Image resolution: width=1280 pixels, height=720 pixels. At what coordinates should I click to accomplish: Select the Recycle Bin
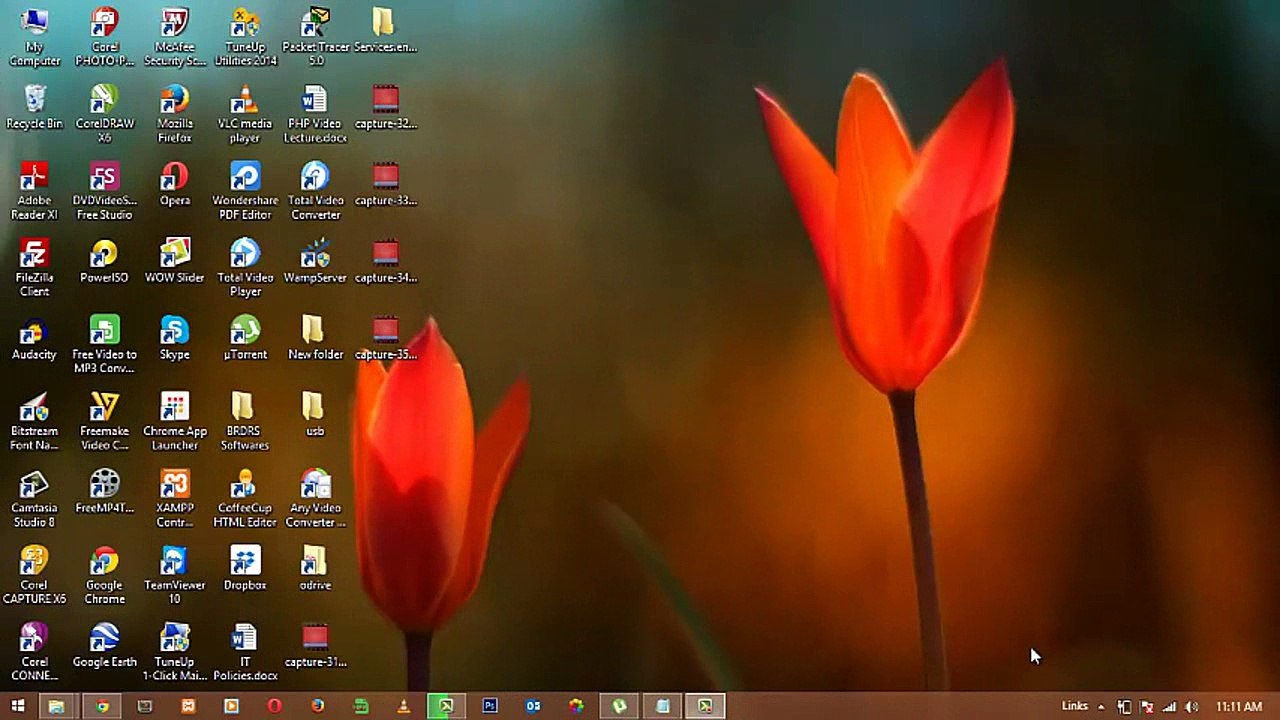[x=35, y=107]
